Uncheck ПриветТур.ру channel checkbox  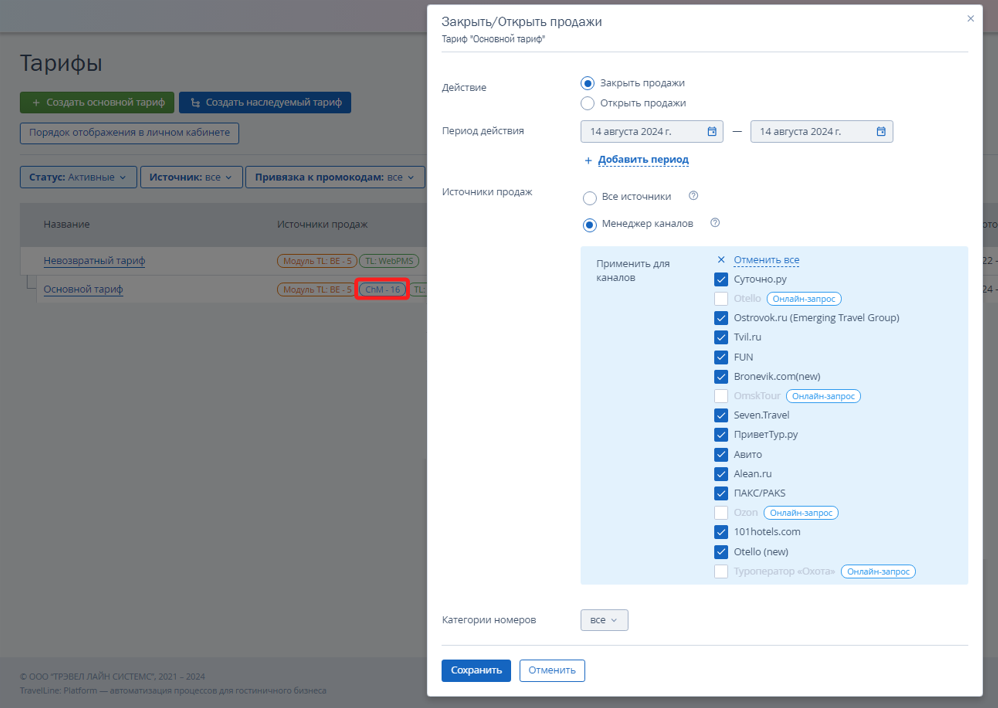pyautogui.click(x=721, y=435)
